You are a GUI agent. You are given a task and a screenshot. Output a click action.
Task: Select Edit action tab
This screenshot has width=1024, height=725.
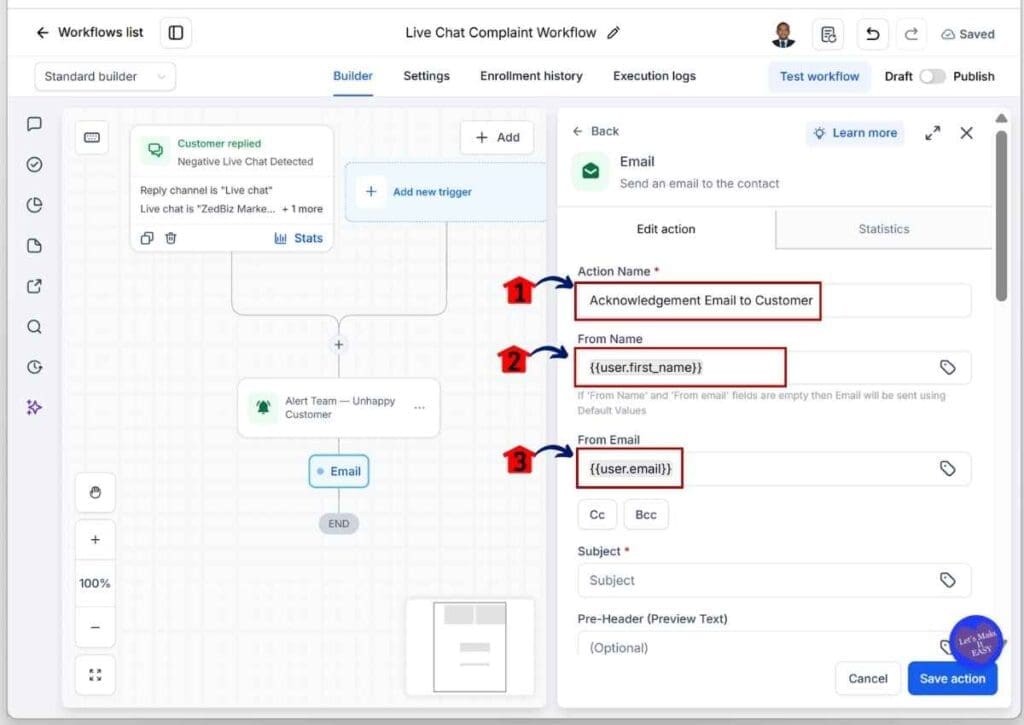point(666,229)
